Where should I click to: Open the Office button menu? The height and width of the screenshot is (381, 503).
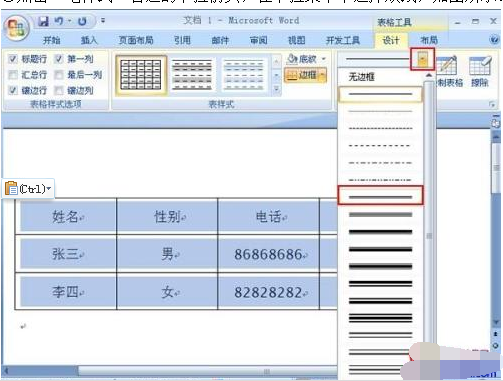coord(17,28)
